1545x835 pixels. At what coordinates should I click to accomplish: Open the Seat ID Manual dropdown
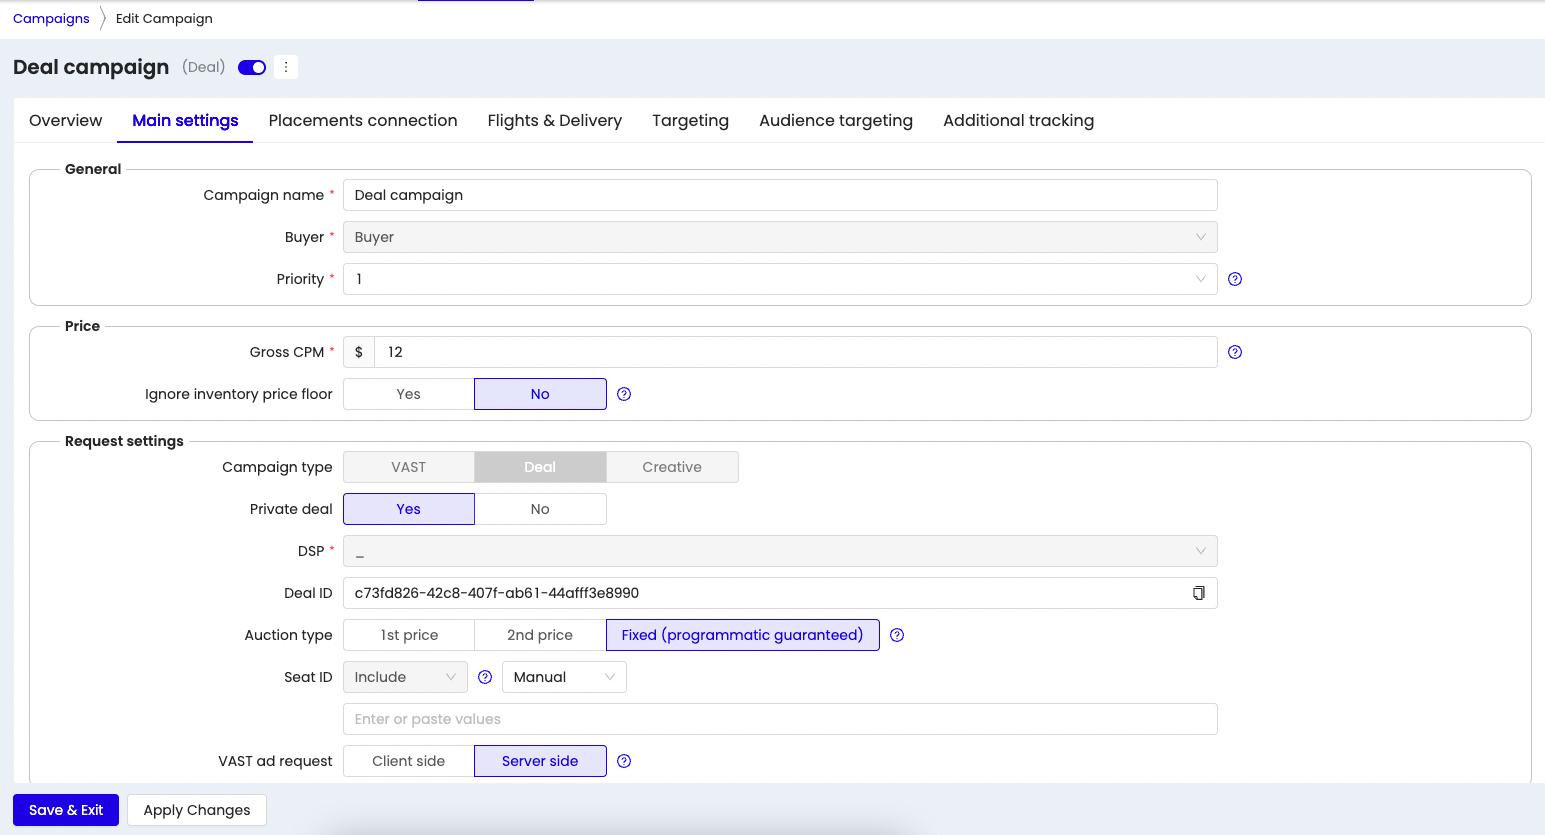click(x=564, y=677)
